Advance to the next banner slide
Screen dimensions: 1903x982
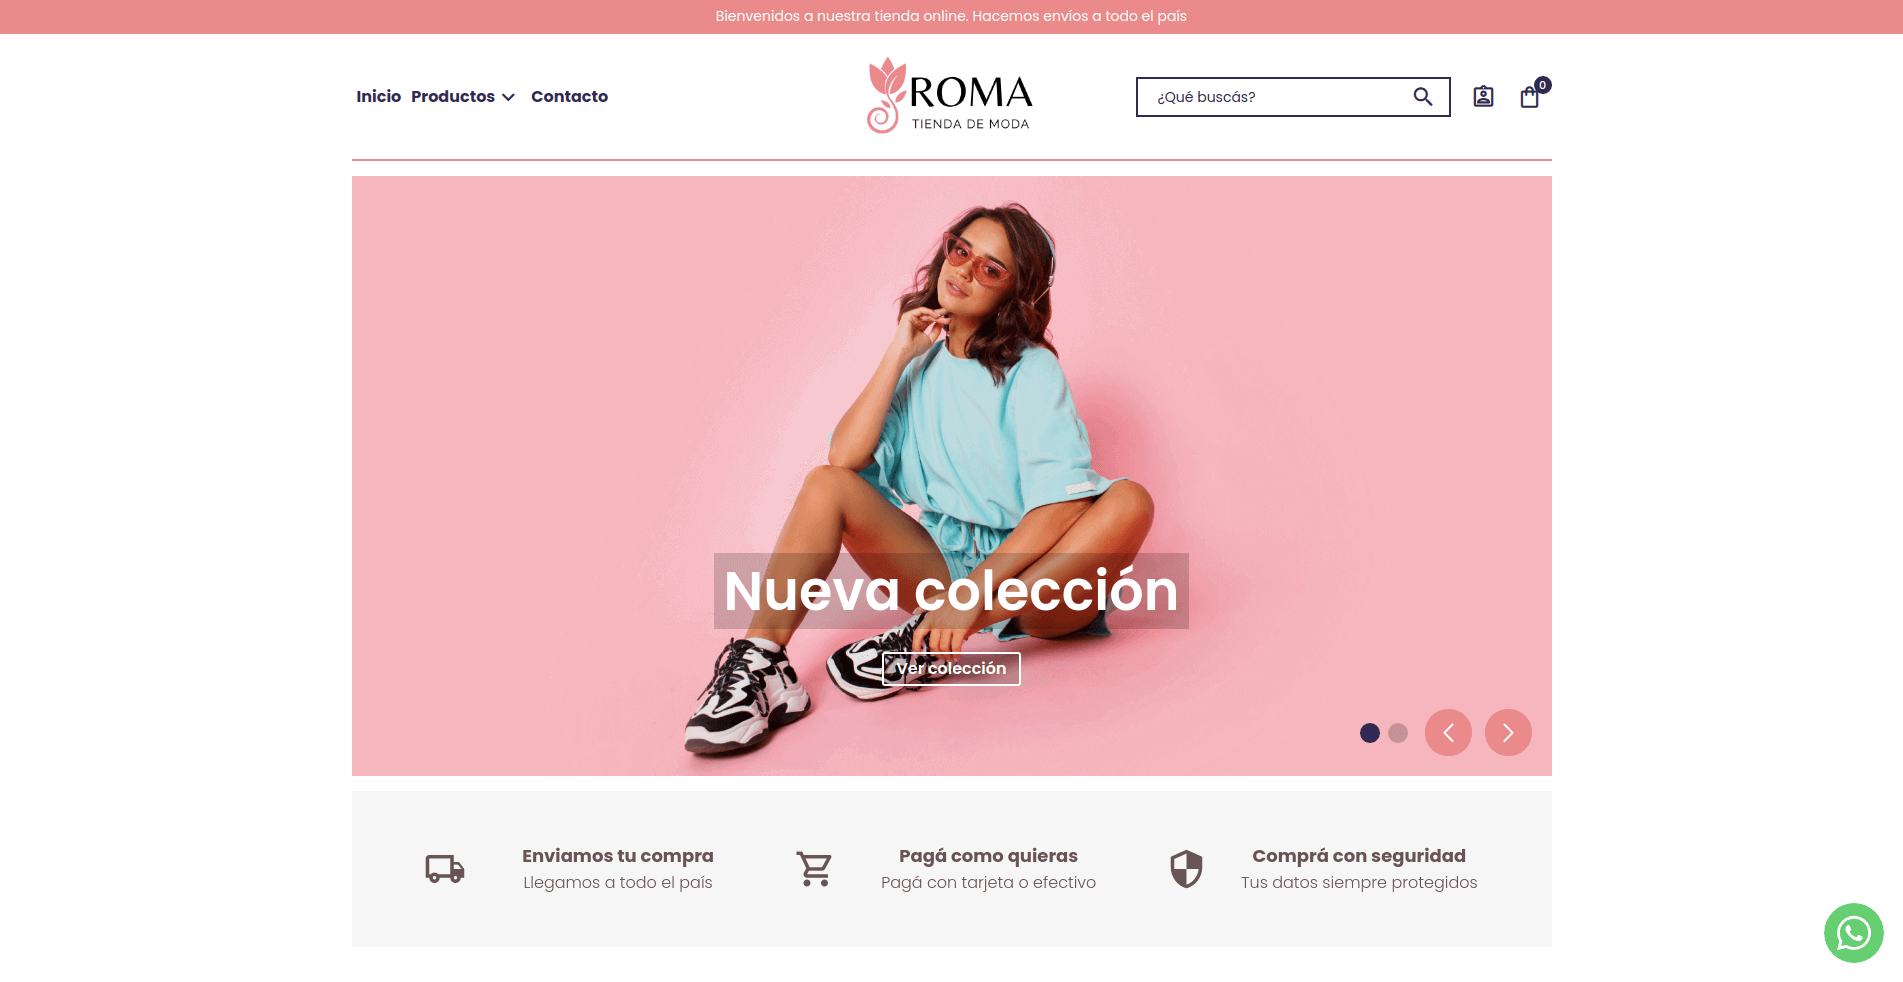click(x=1508, y=733)
